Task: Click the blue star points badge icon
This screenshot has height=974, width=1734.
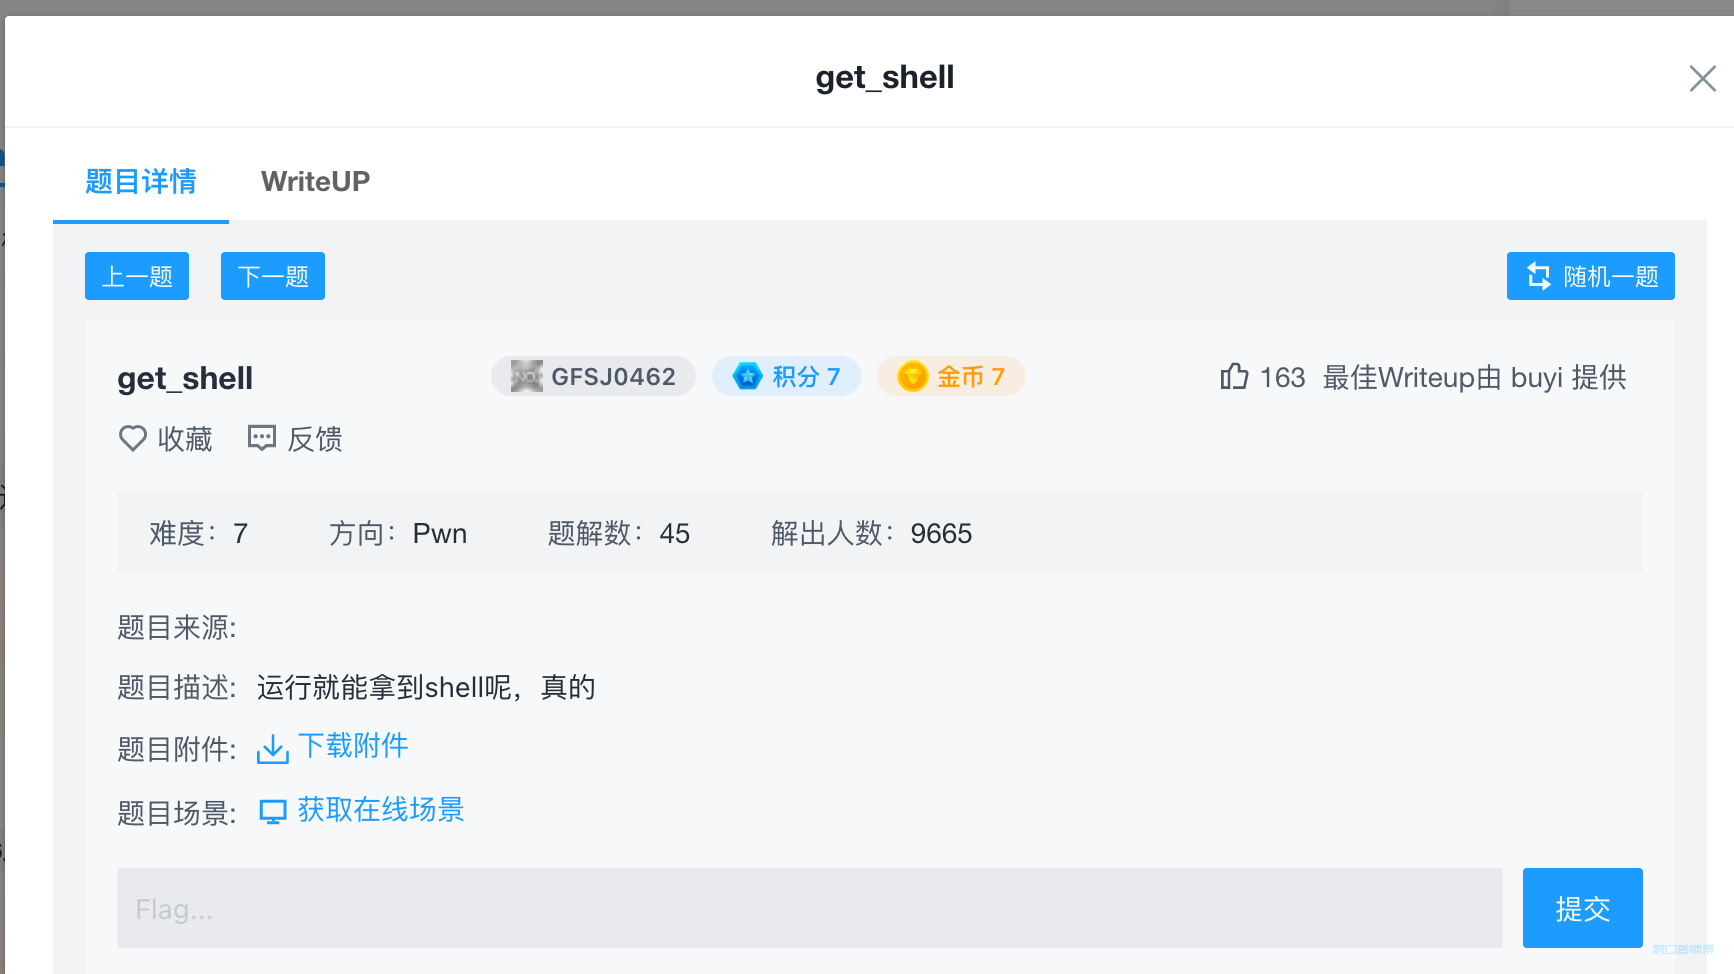Action: [747, 376]
